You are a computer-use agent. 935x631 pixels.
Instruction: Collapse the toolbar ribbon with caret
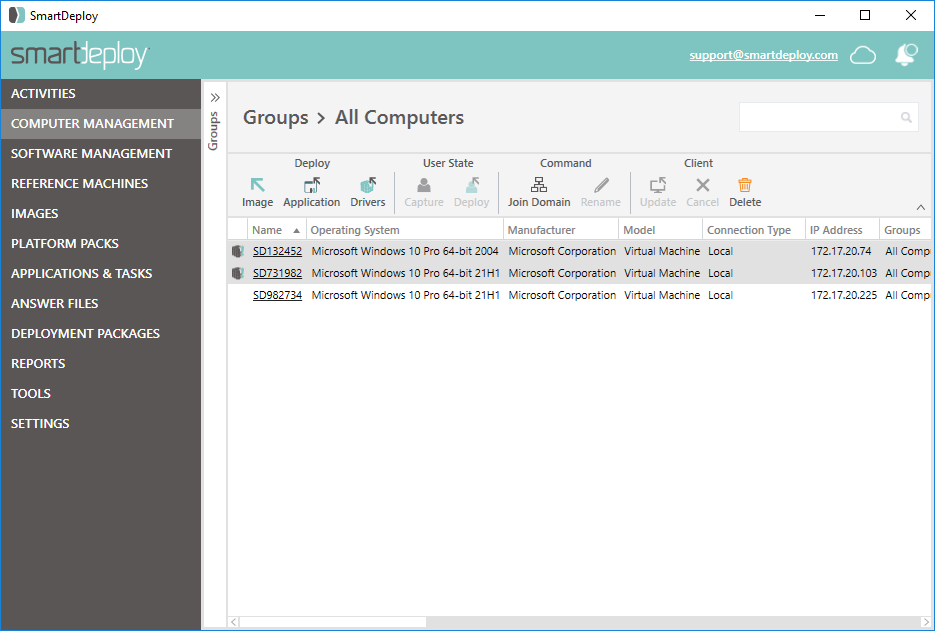pos(921,208)
